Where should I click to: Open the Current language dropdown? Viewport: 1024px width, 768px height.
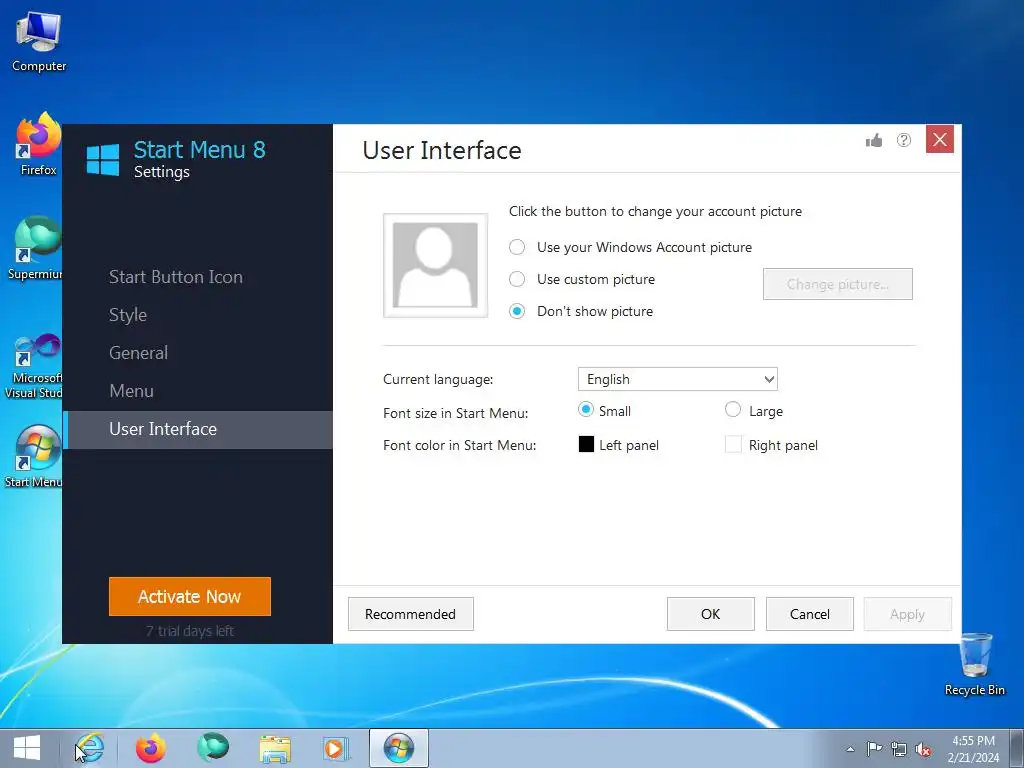coord(678,379)
